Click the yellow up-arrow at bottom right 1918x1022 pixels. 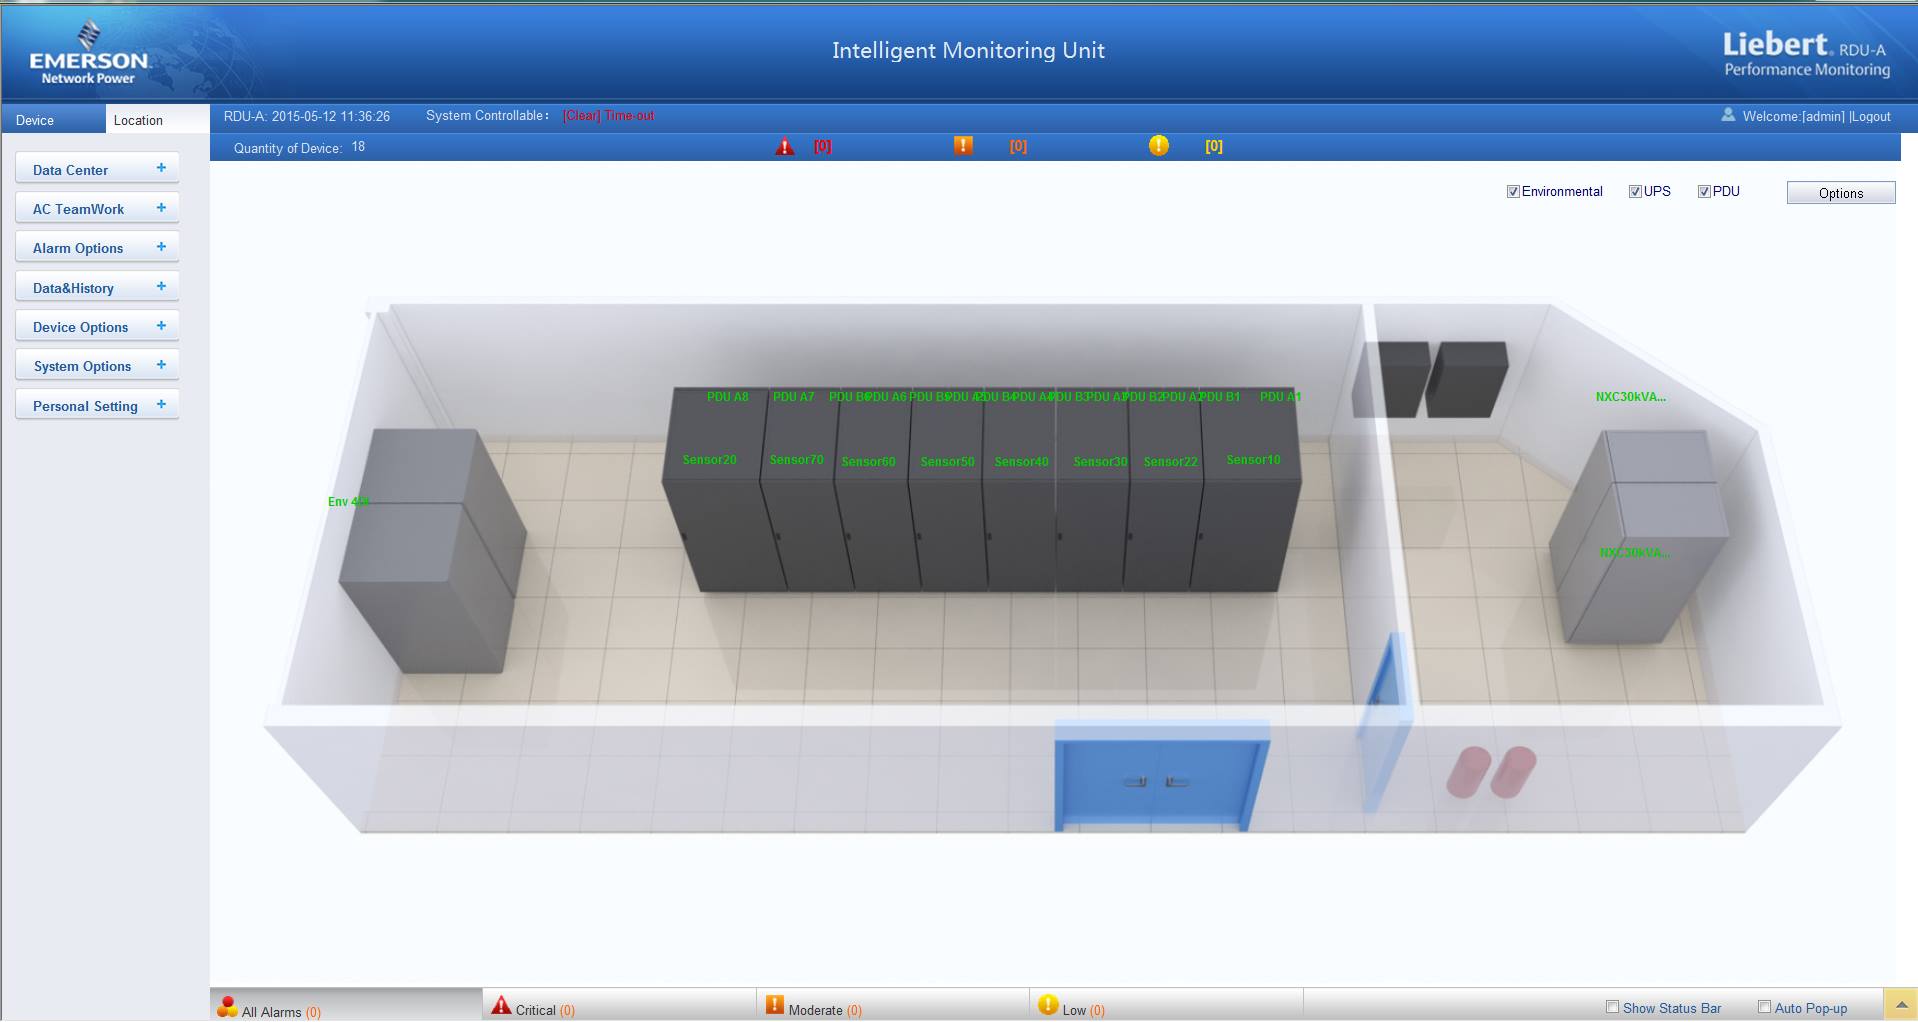pyautogui.click(x=1900, y=1005)
